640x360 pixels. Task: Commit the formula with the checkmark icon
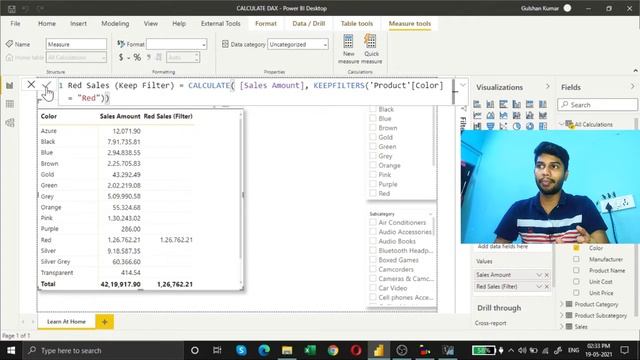tap(47, 85)
